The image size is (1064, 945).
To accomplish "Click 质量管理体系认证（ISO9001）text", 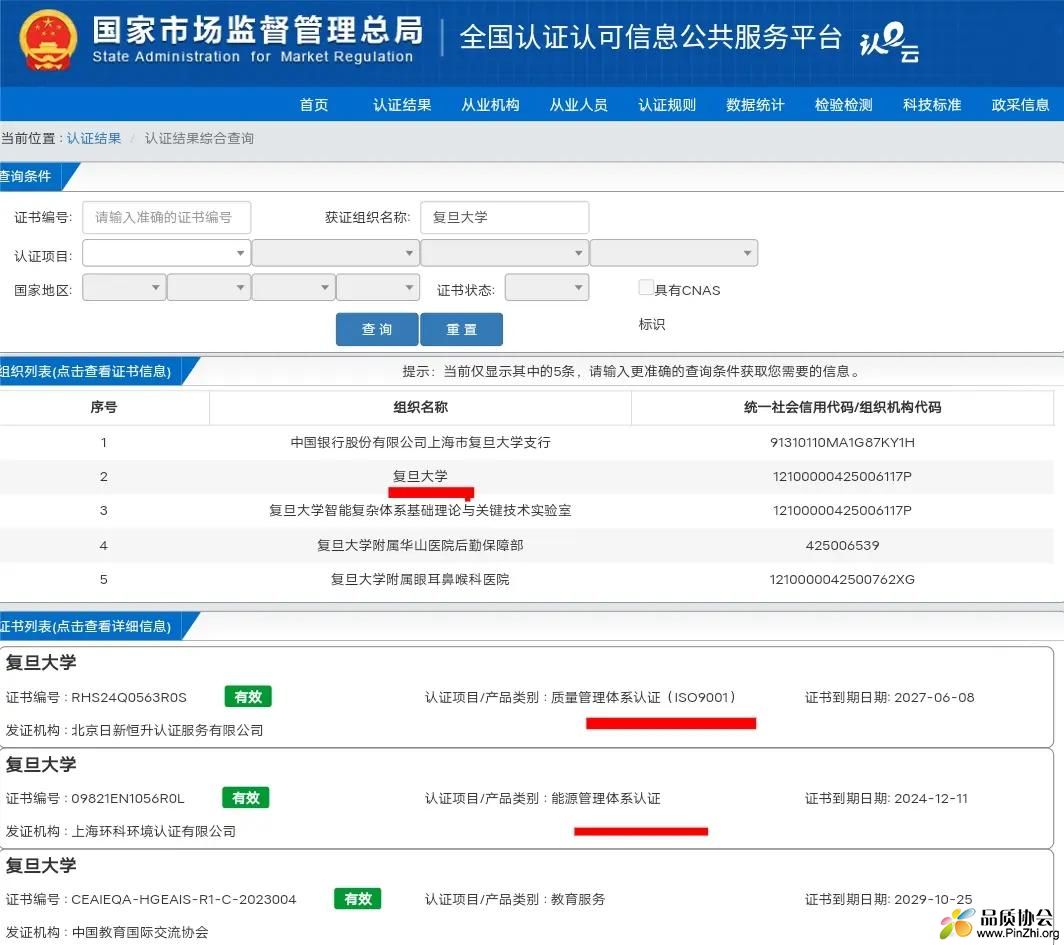I will coord(643,697).
